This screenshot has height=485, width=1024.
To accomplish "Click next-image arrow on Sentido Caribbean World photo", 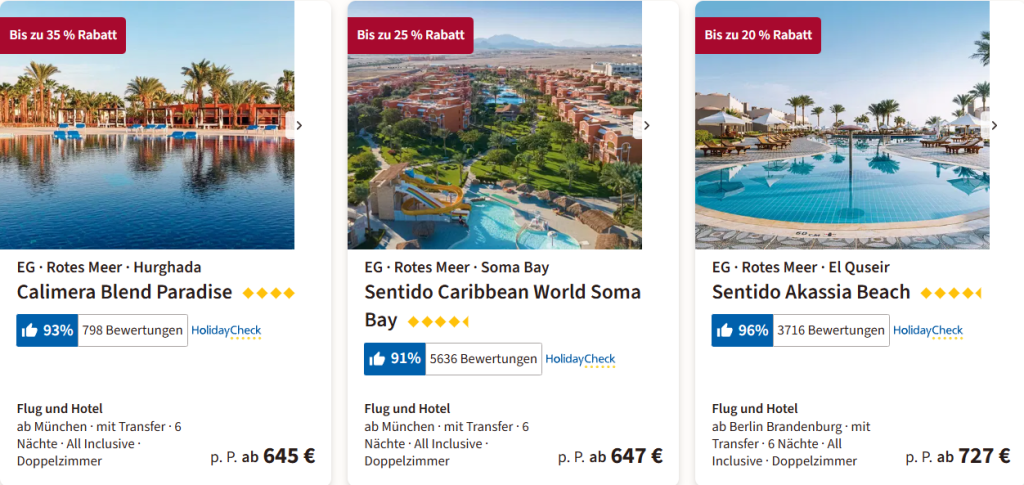I will click(x=646, y=125).
